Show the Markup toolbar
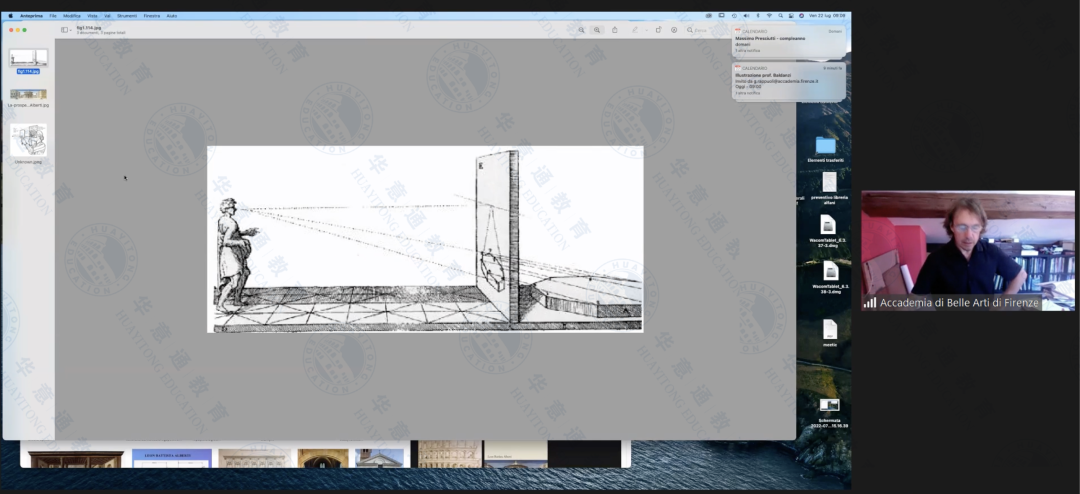Image resolution: width=1080 pixels, height=494 pixels. point(674,30)
